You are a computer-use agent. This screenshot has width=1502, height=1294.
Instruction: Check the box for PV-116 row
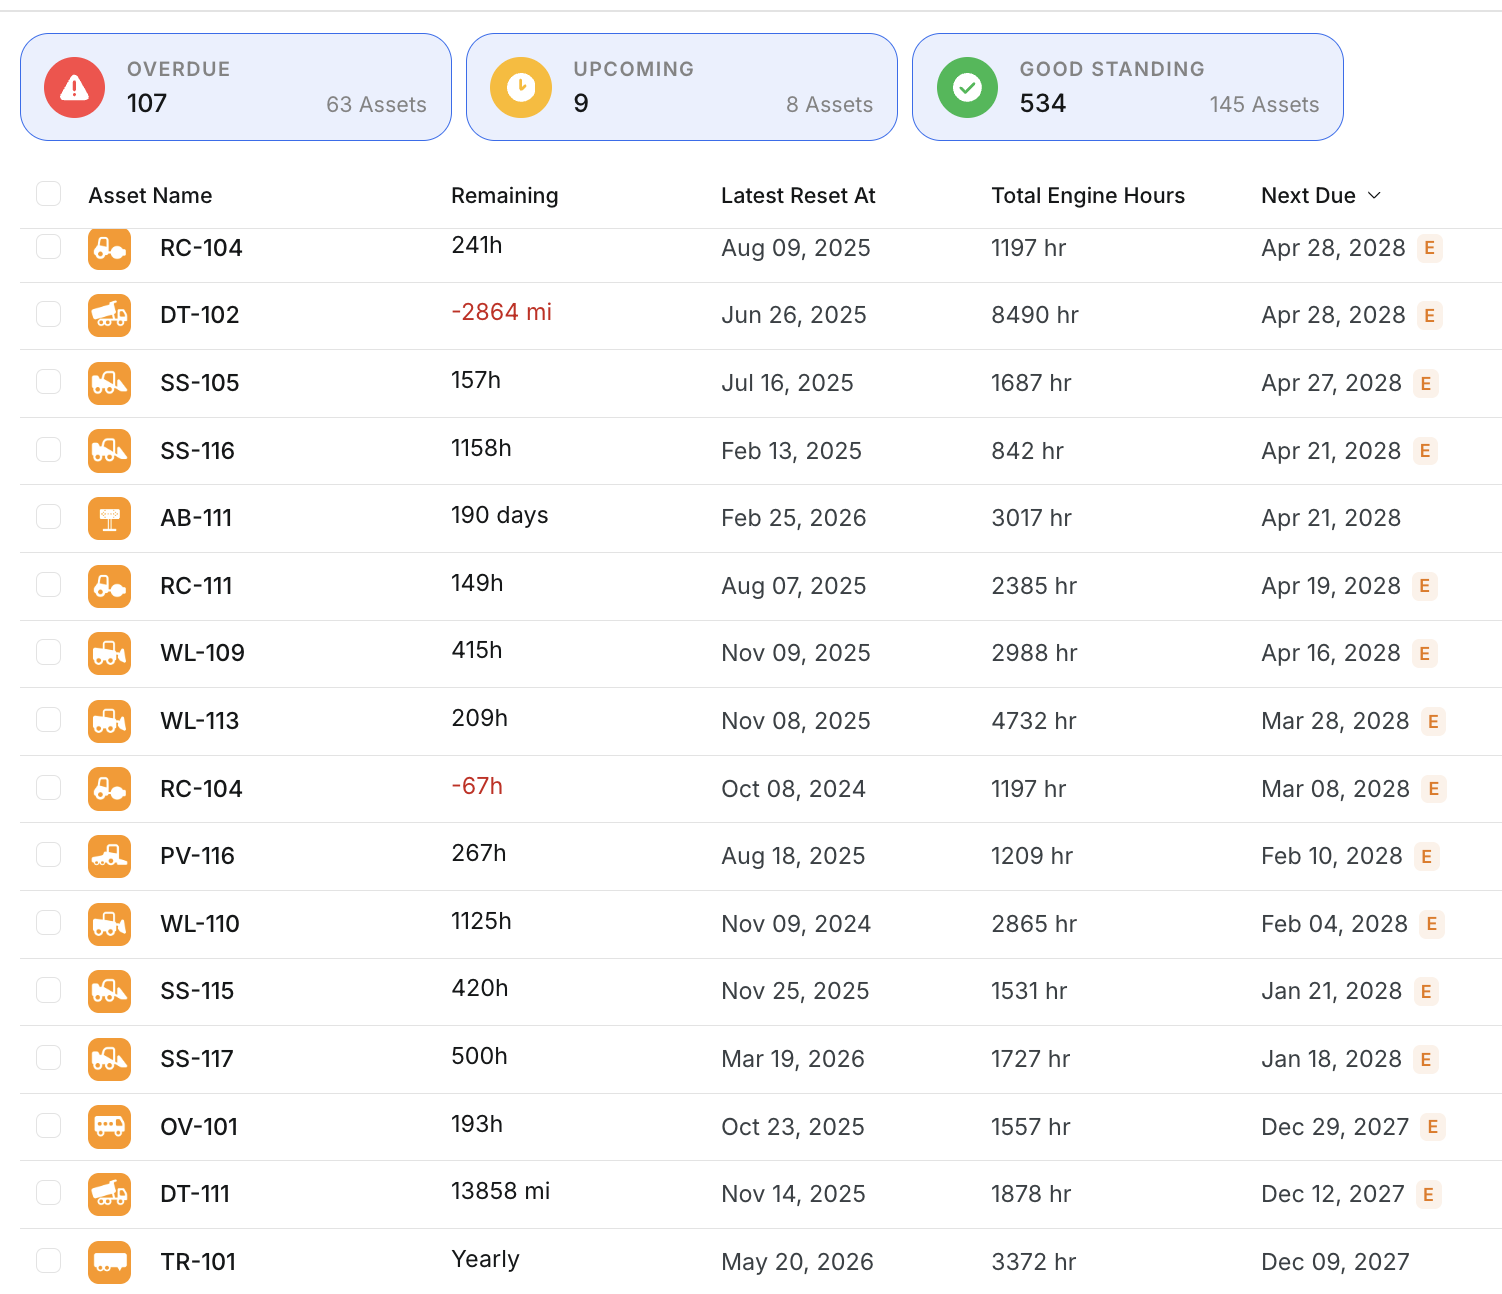49,854
